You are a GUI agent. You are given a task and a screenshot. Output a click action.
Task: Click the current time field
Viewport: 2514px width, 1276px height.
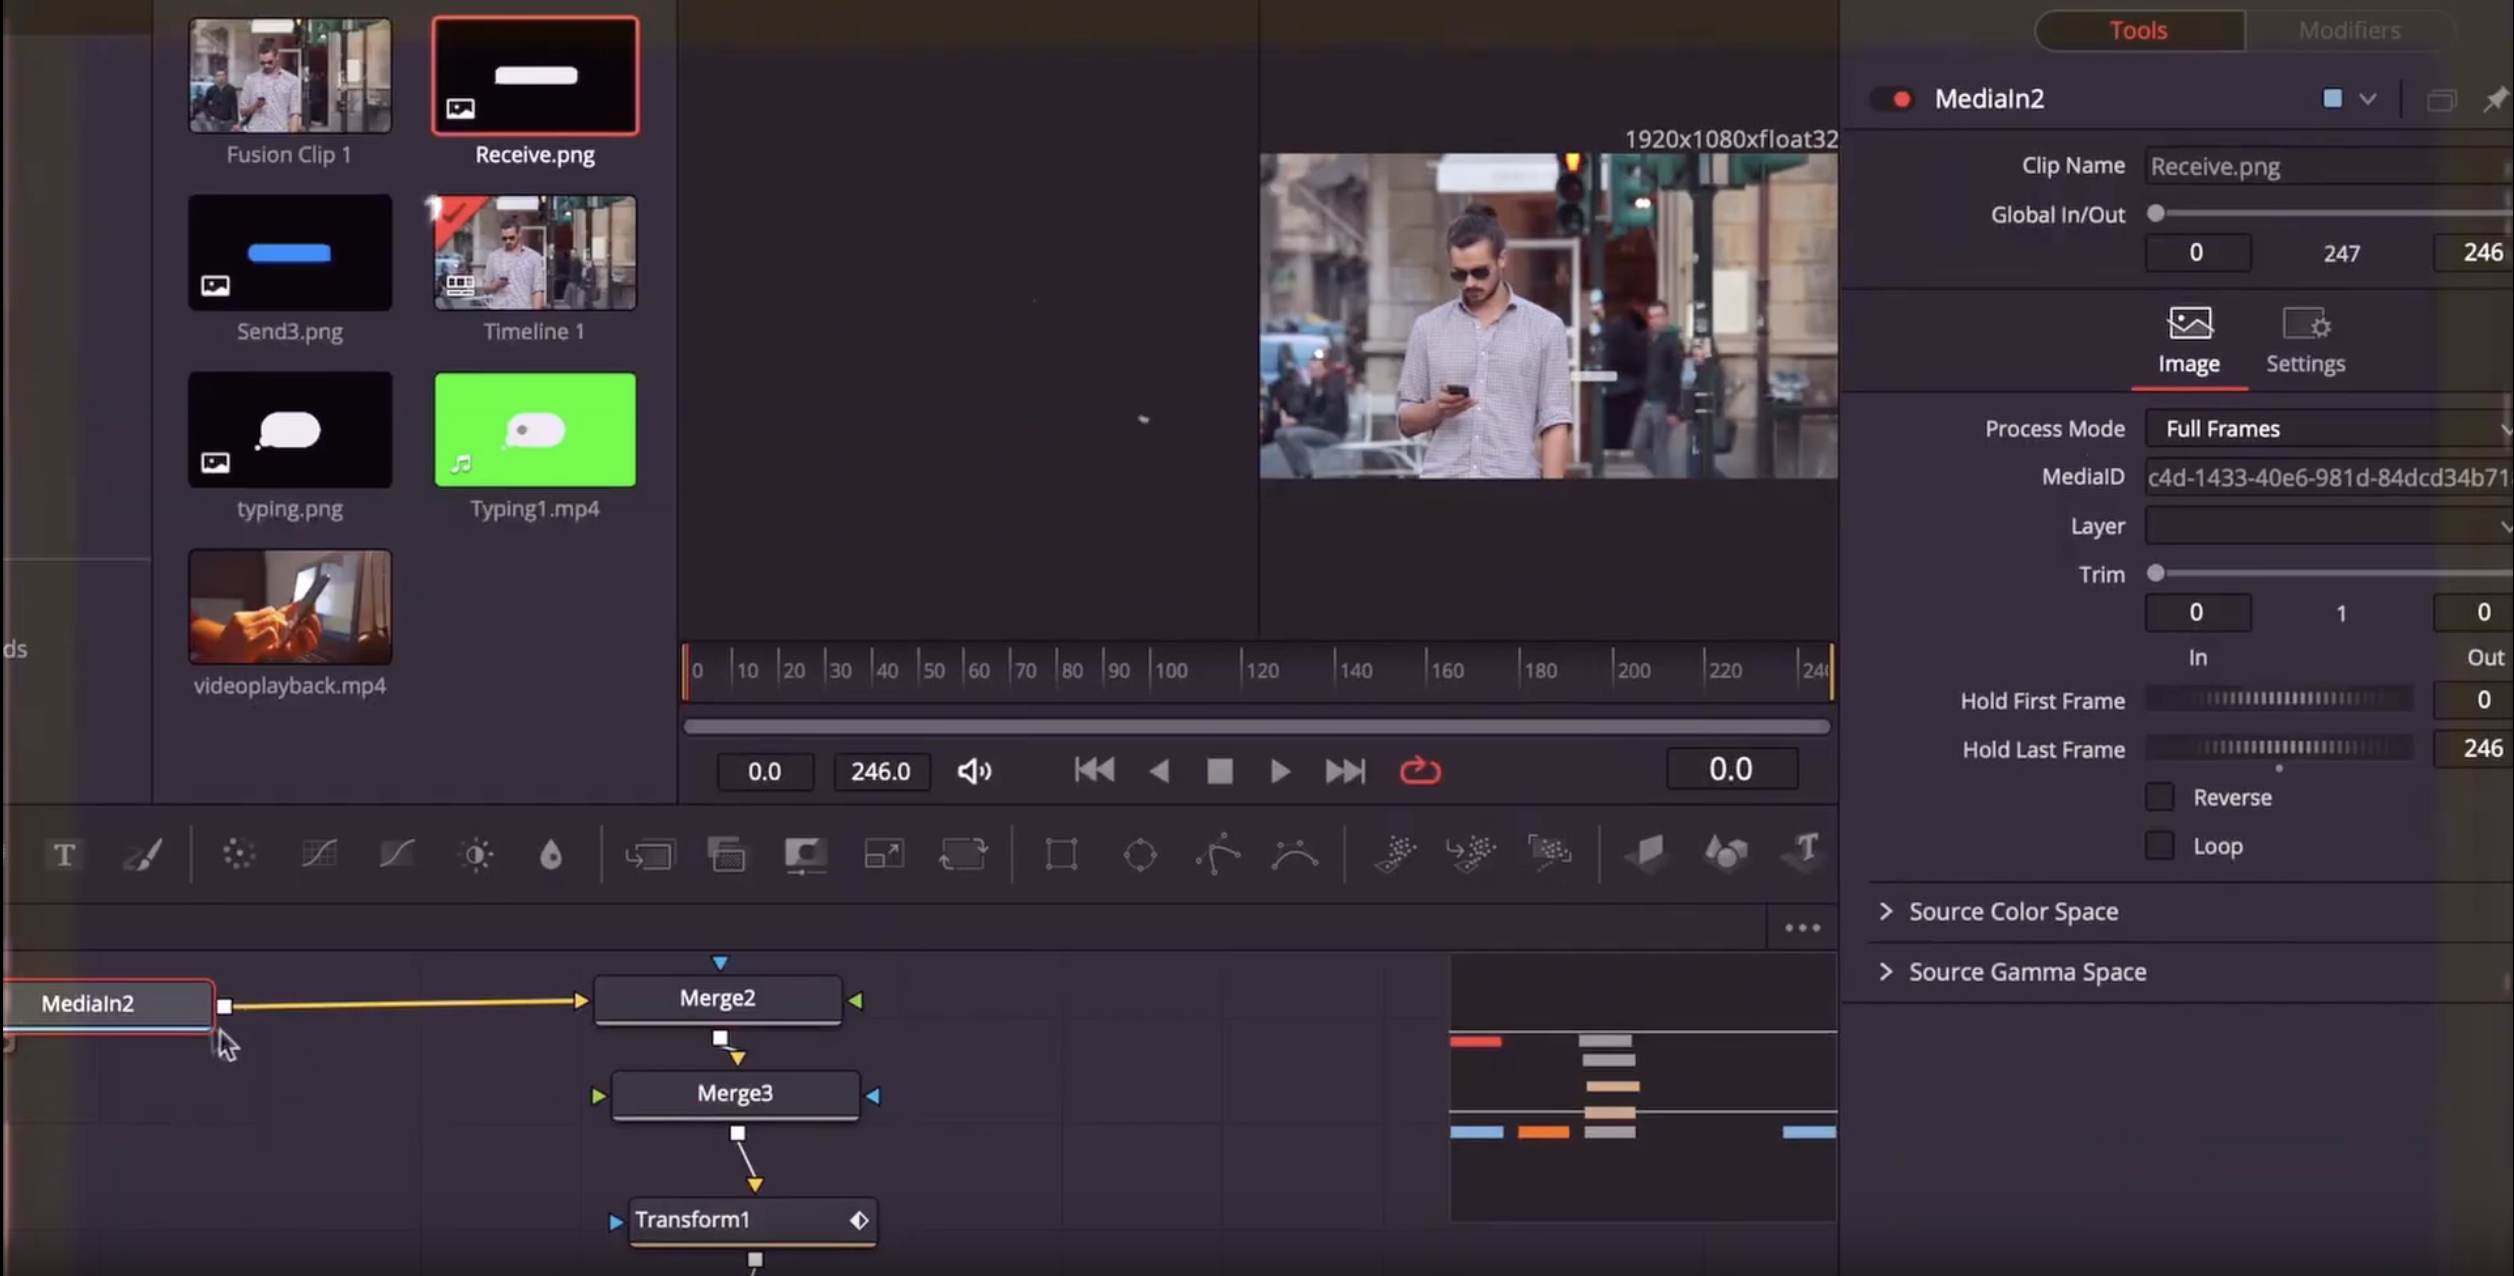click(x=1731, y=769)
